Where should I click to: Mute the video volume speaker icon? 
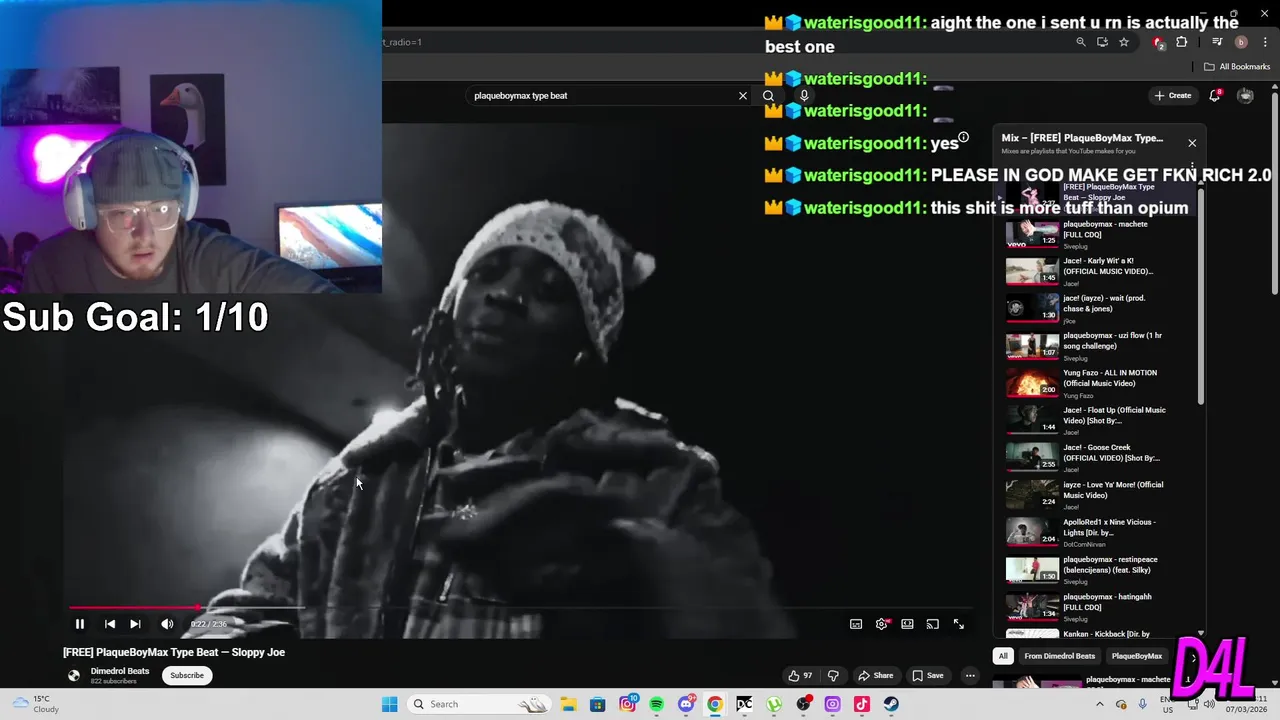[x=167, y=624]
